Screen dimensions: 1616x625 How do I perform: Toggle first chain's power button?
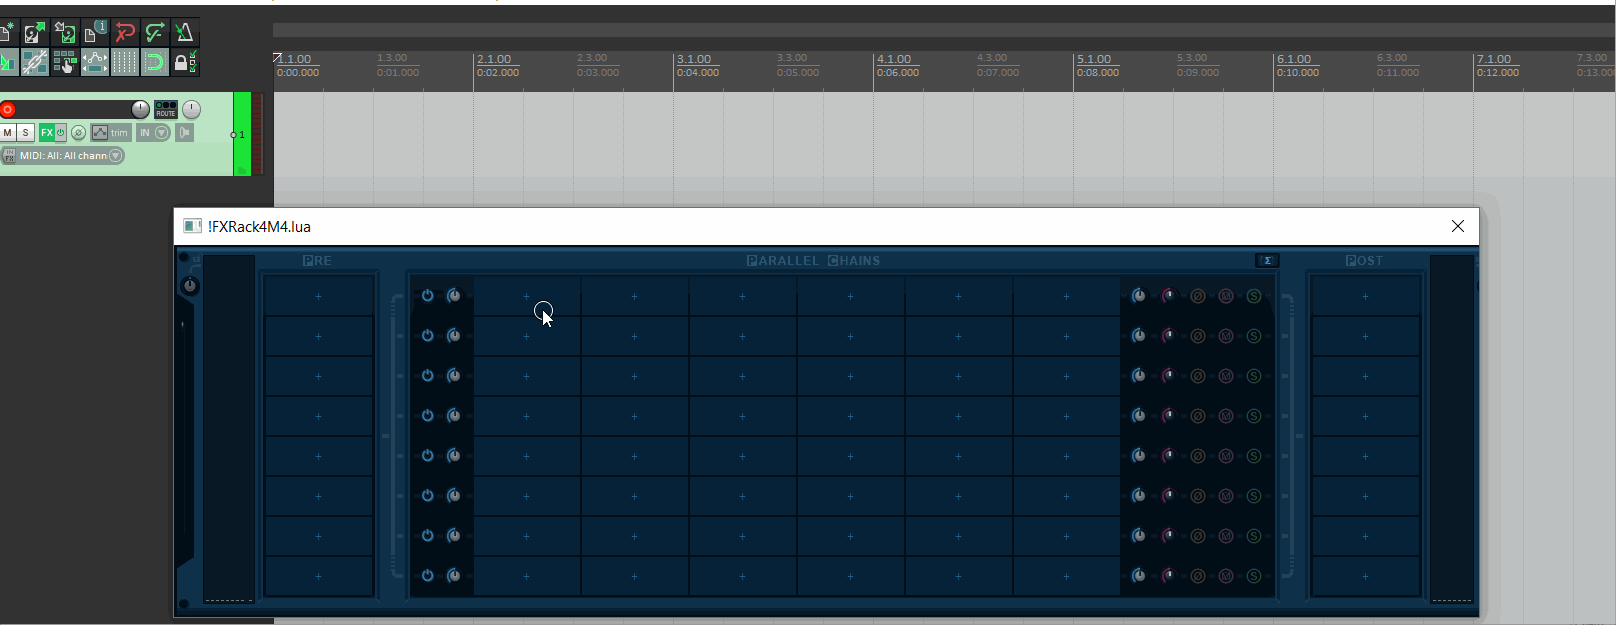pyautogui.click(x=428, y=296)
